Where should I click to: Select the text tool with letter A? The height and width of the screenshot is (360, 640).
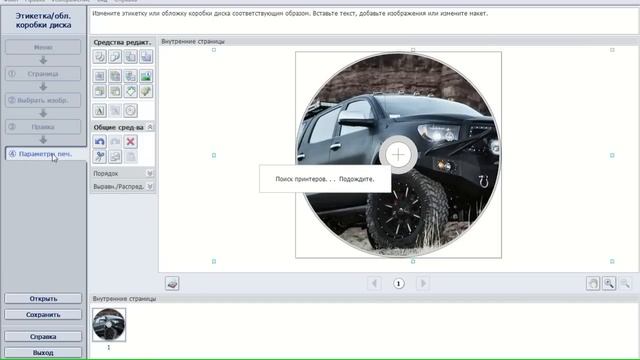pos(100,111)
